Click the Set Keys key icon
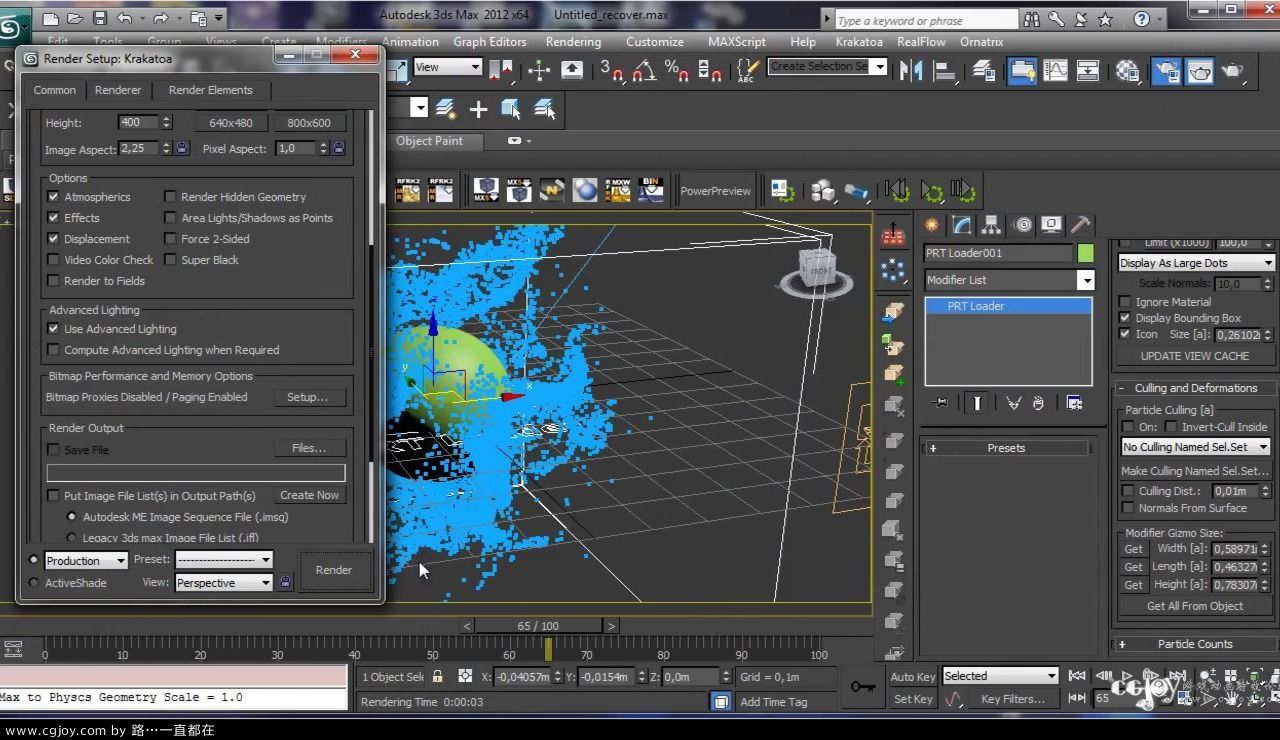Screen dimensions: 1280x740 pos(863,687)
